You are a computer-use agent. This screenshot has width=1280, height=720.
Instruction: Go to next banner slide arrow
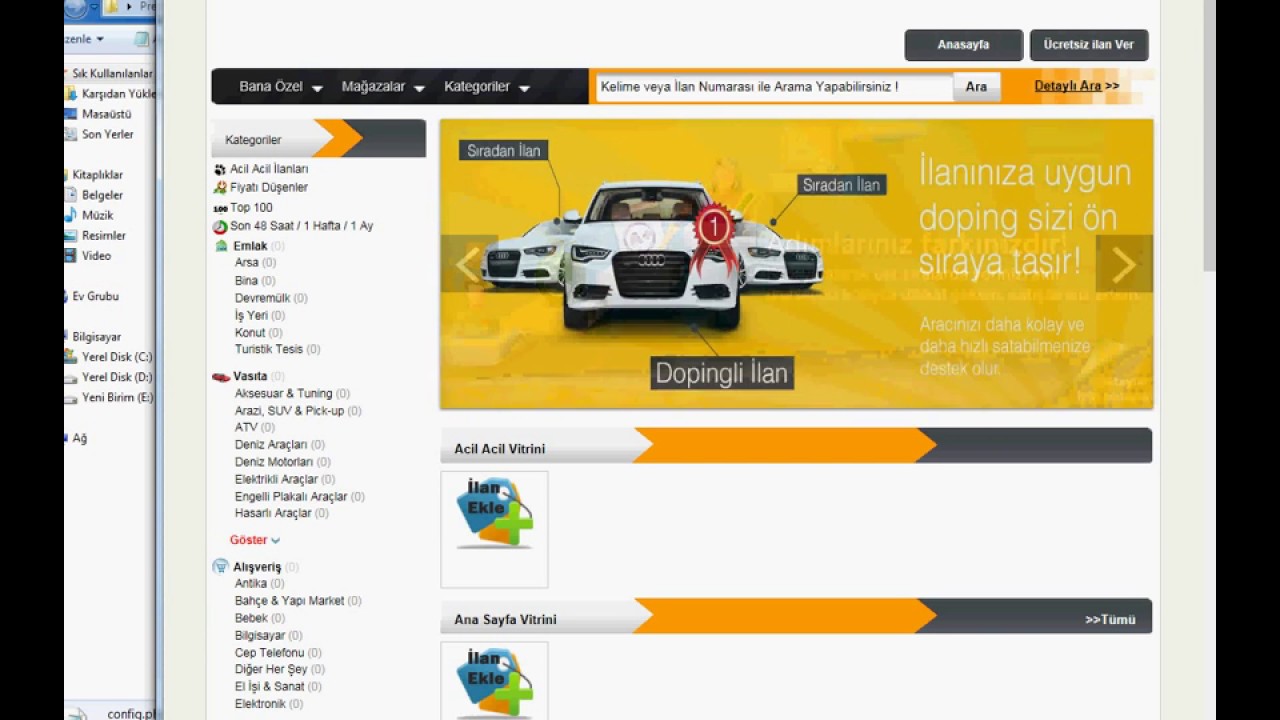(1124, 264)
